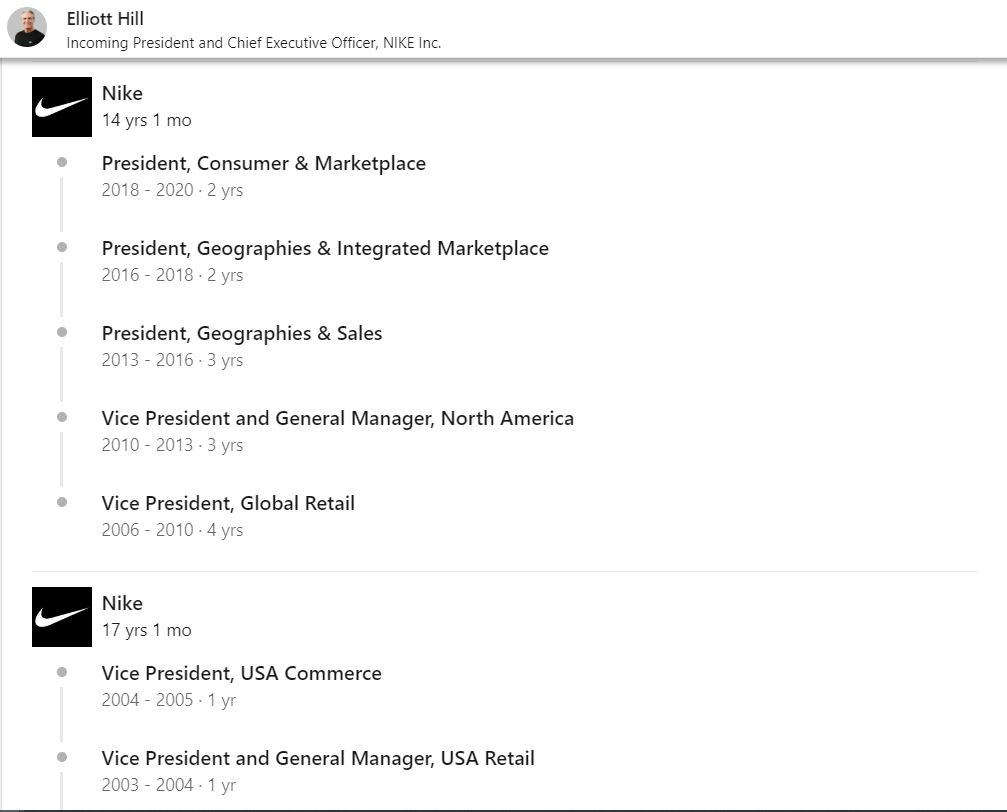
Task: Click timeline dot for General Manager, North America
Action: [x=62, y=417]
